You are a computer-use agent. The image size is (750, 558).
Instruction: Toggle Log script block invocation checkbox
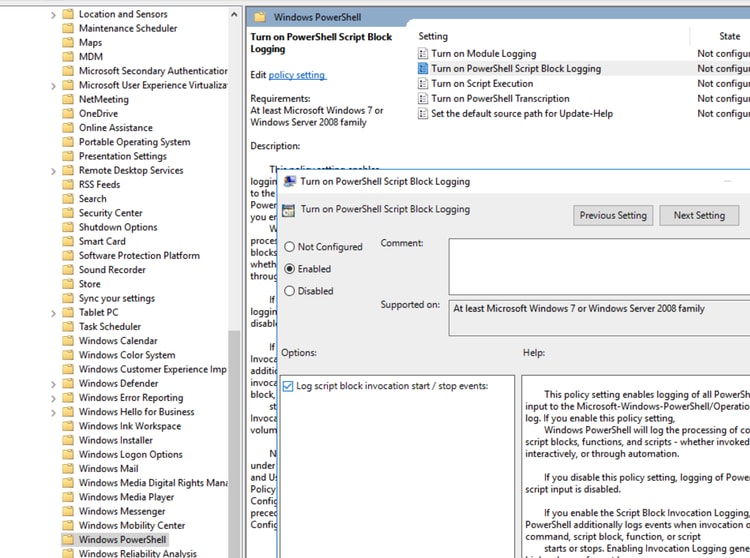[288, 386]
